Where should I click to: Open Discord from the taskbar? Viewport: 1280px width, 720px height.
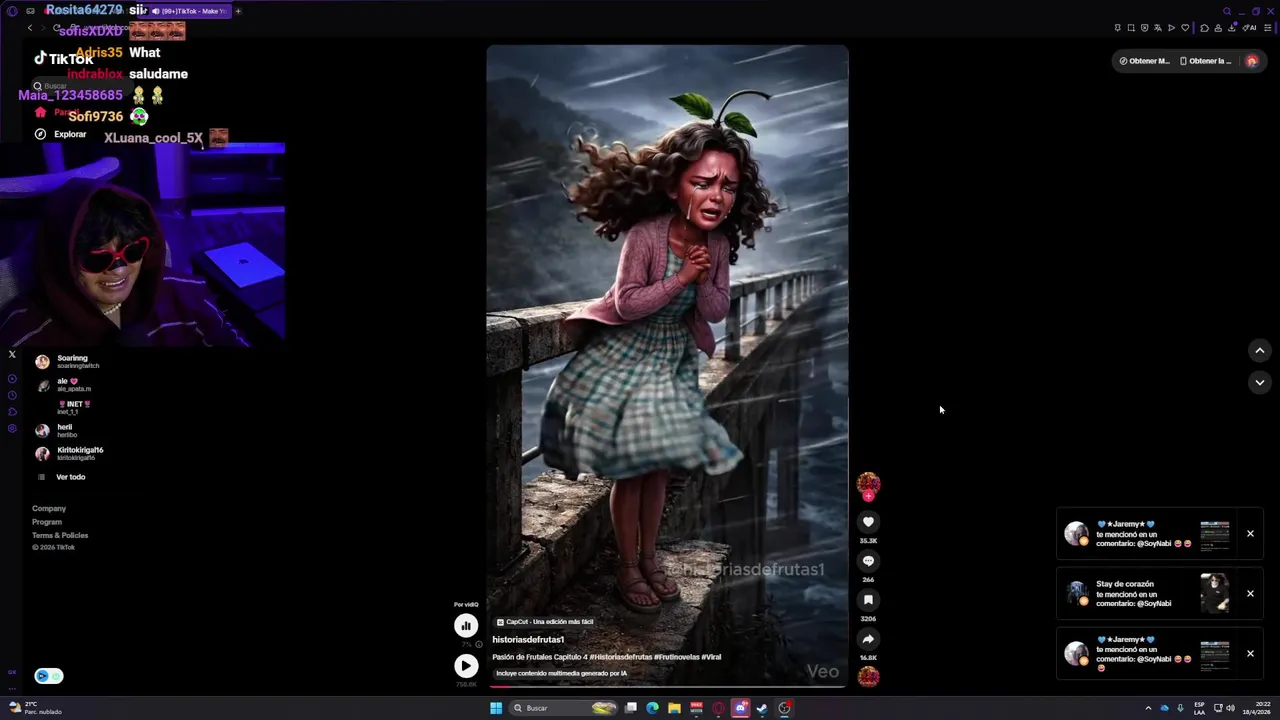pyautogui.click(x=741, y=708)
